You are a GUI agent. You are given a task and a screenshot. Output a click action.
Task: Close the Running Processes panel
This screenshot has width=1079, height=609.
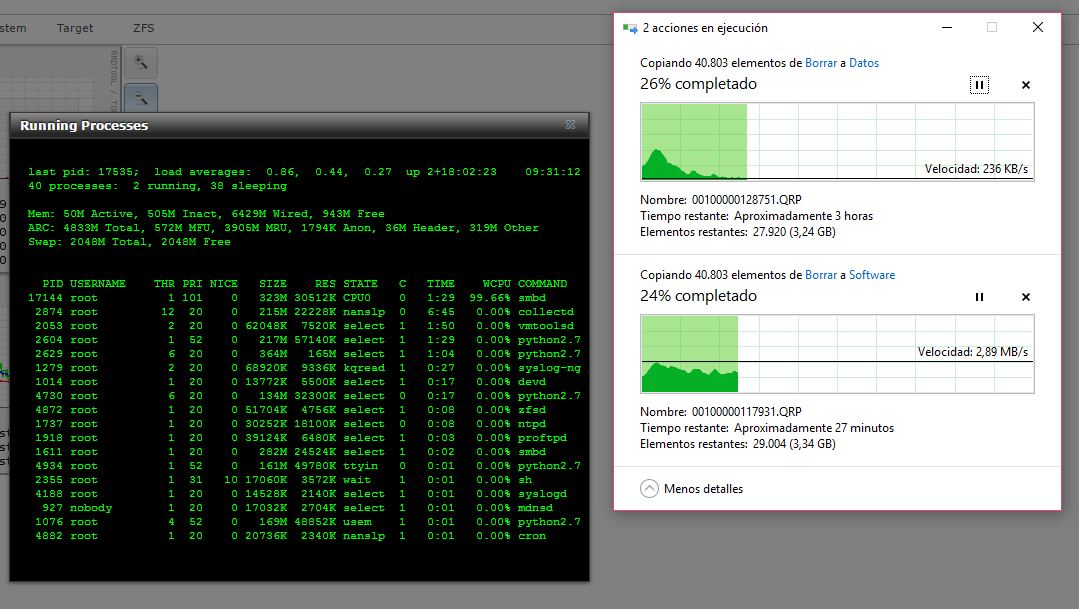570,125
